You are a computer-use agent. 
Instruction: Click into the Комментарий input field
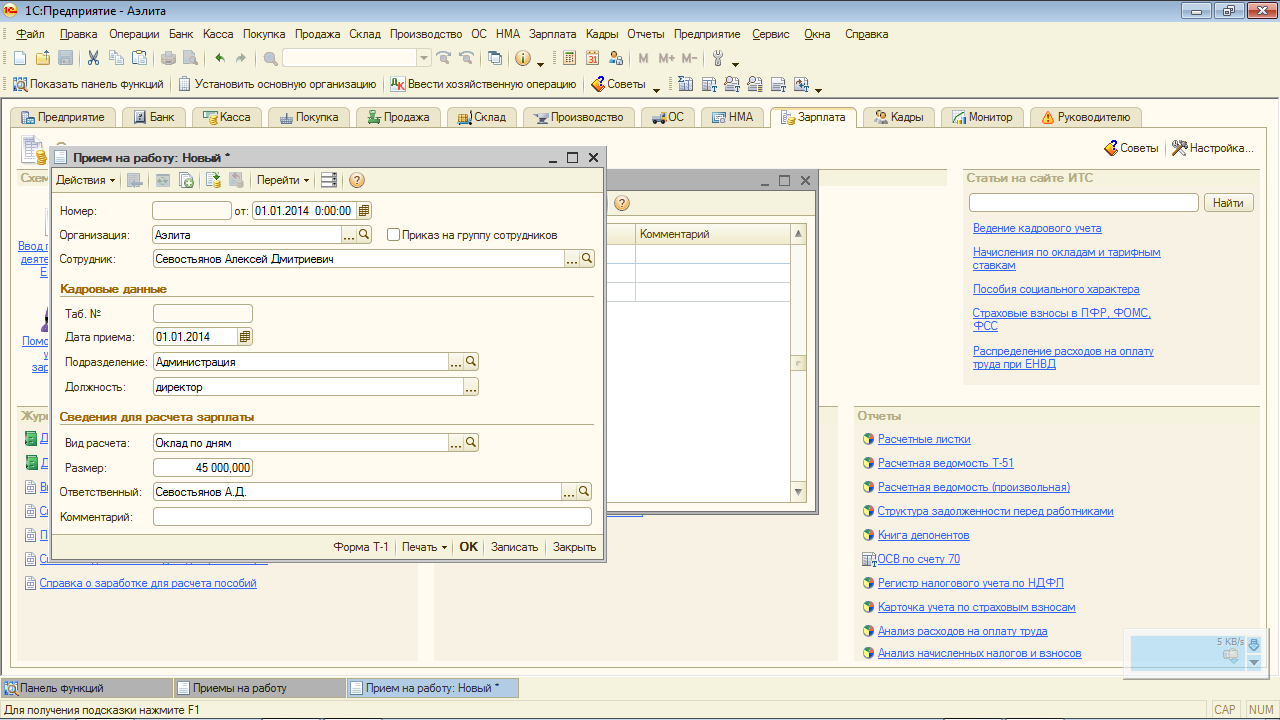tap(372, 517)
